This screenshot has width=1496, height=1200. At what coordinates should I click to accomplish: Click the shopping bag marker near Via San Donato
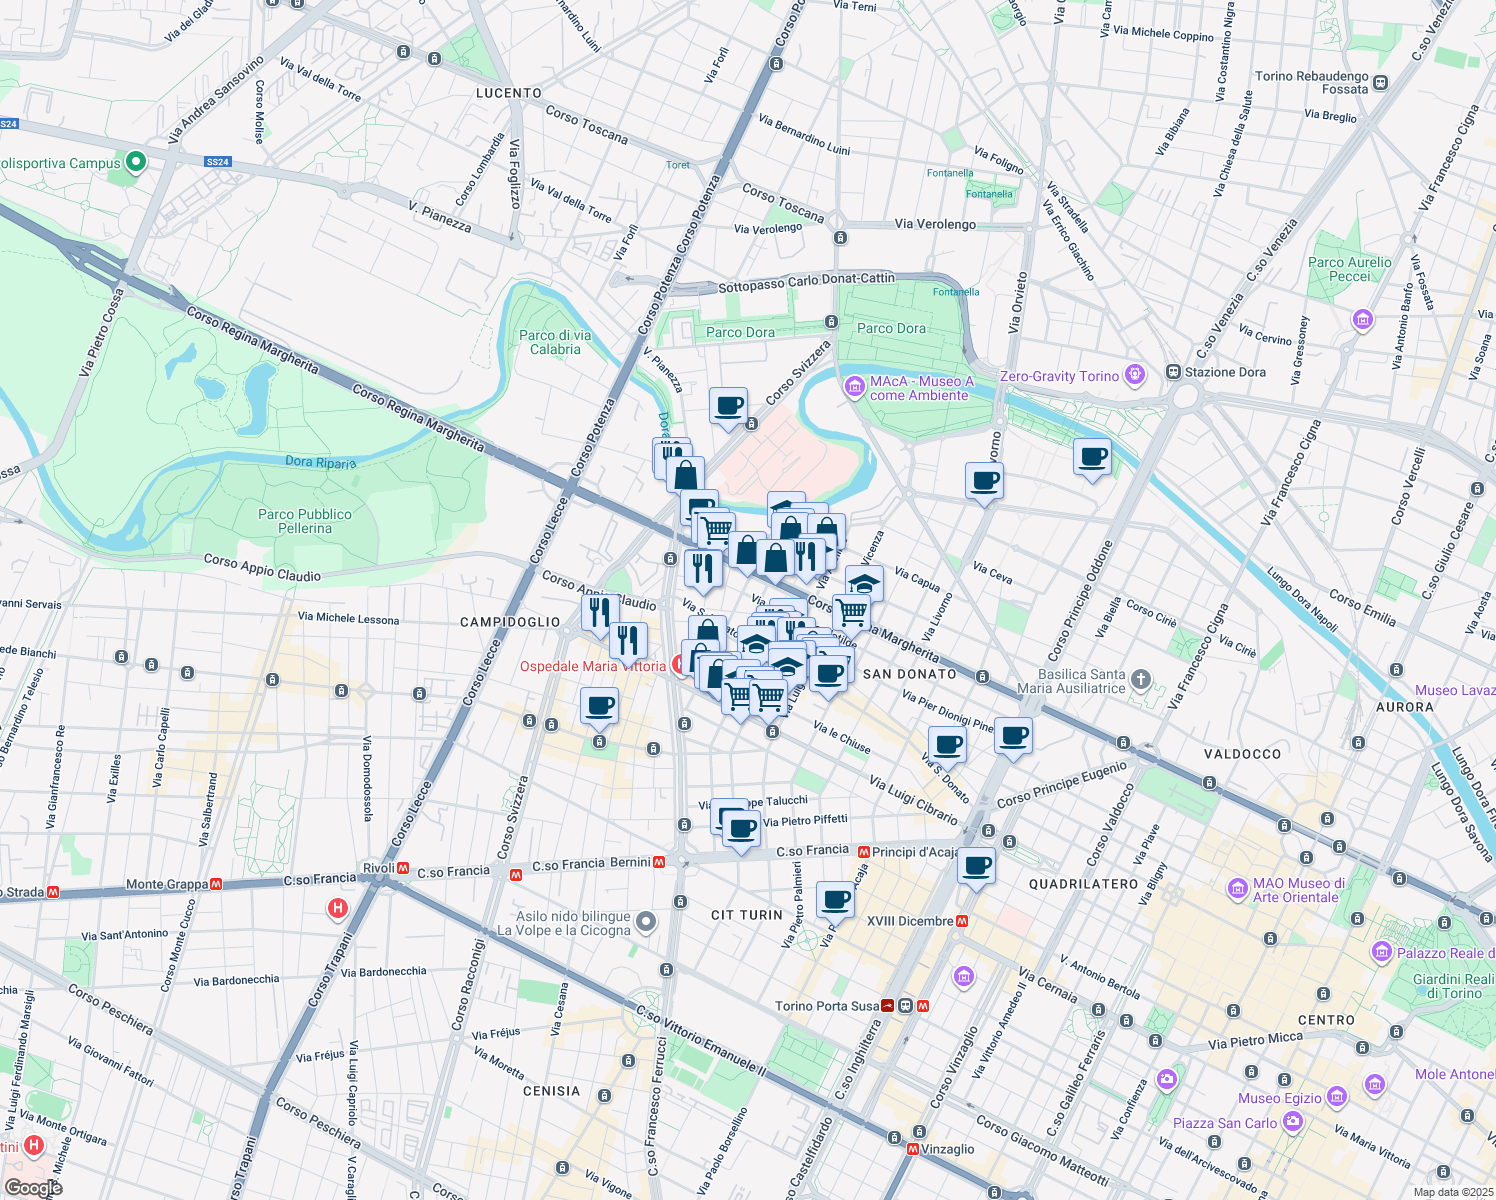click(x=706, y=630)
